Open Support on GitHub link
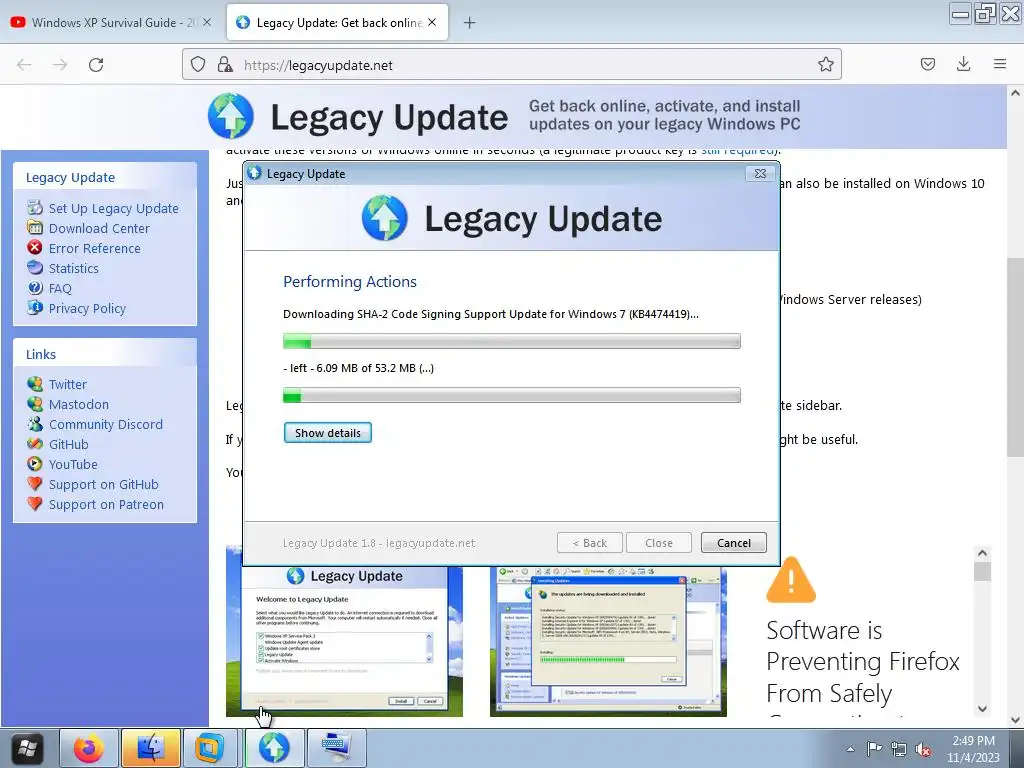 click(x=104, y=485)
